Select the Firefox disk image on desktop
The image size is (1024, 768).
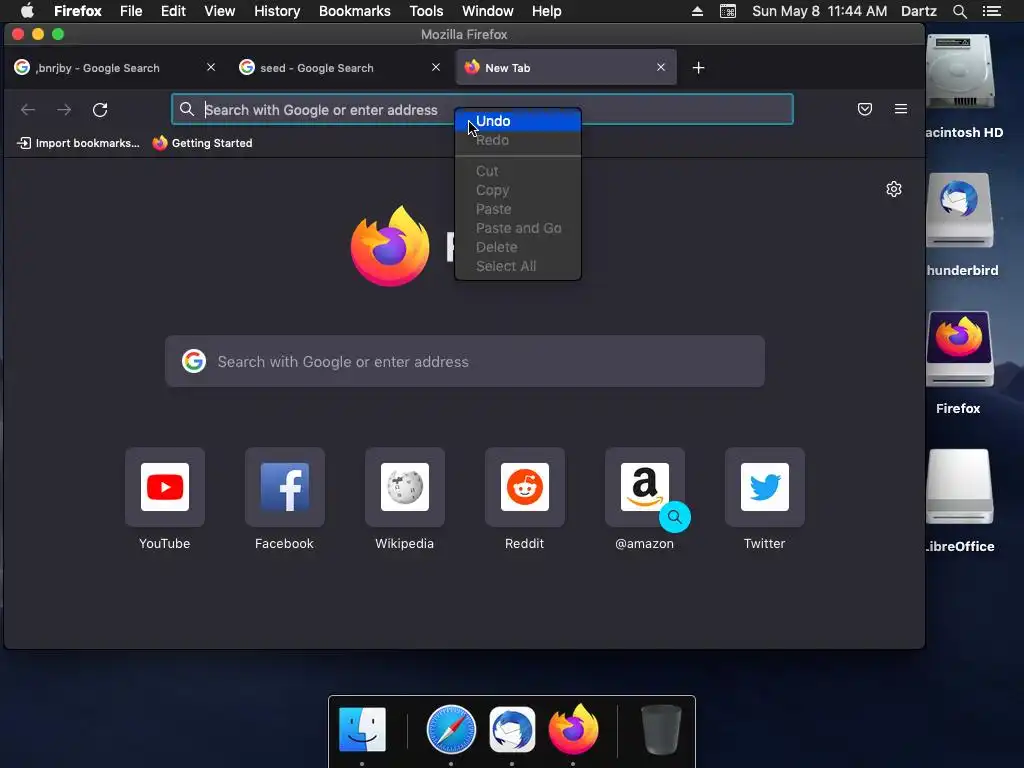click(959, 349)
